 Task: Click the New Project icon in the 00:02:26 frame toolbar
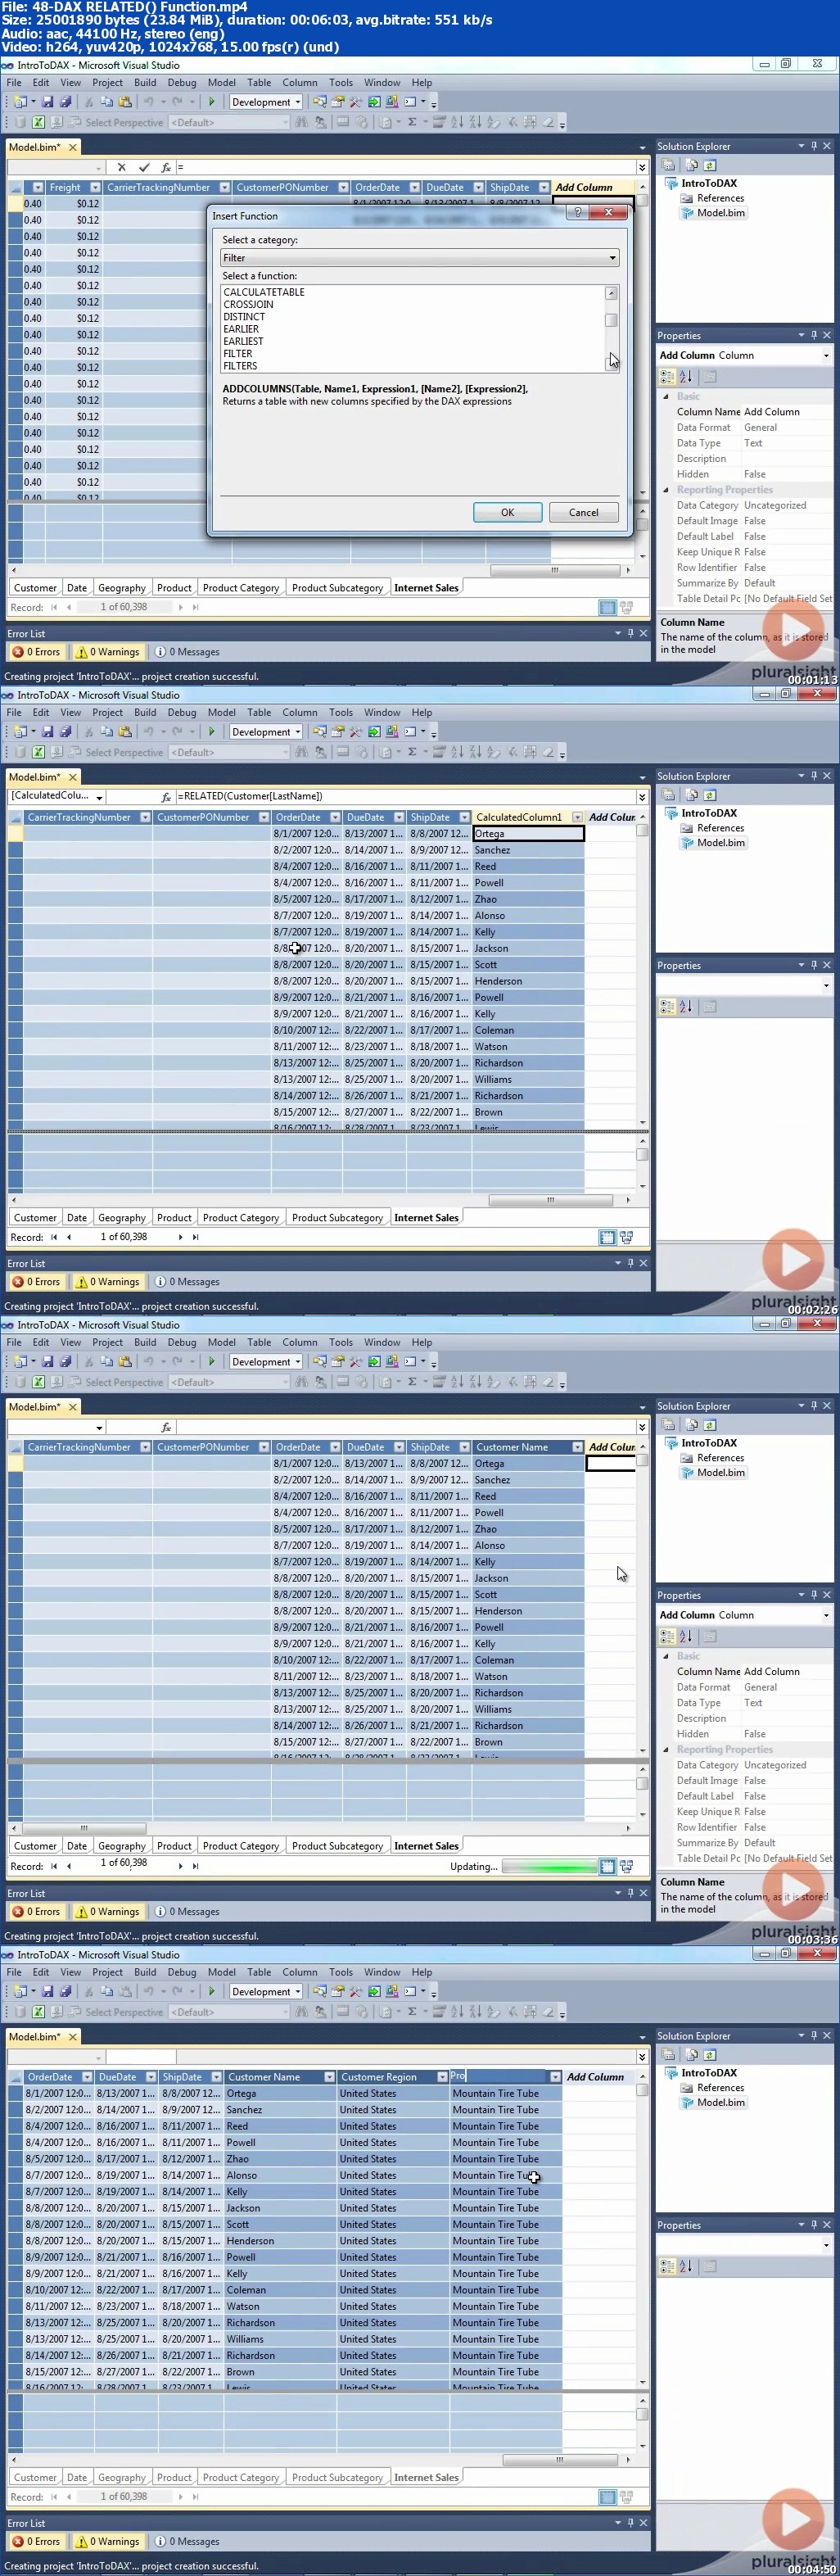pyautogui.click(x=20, y=731)
